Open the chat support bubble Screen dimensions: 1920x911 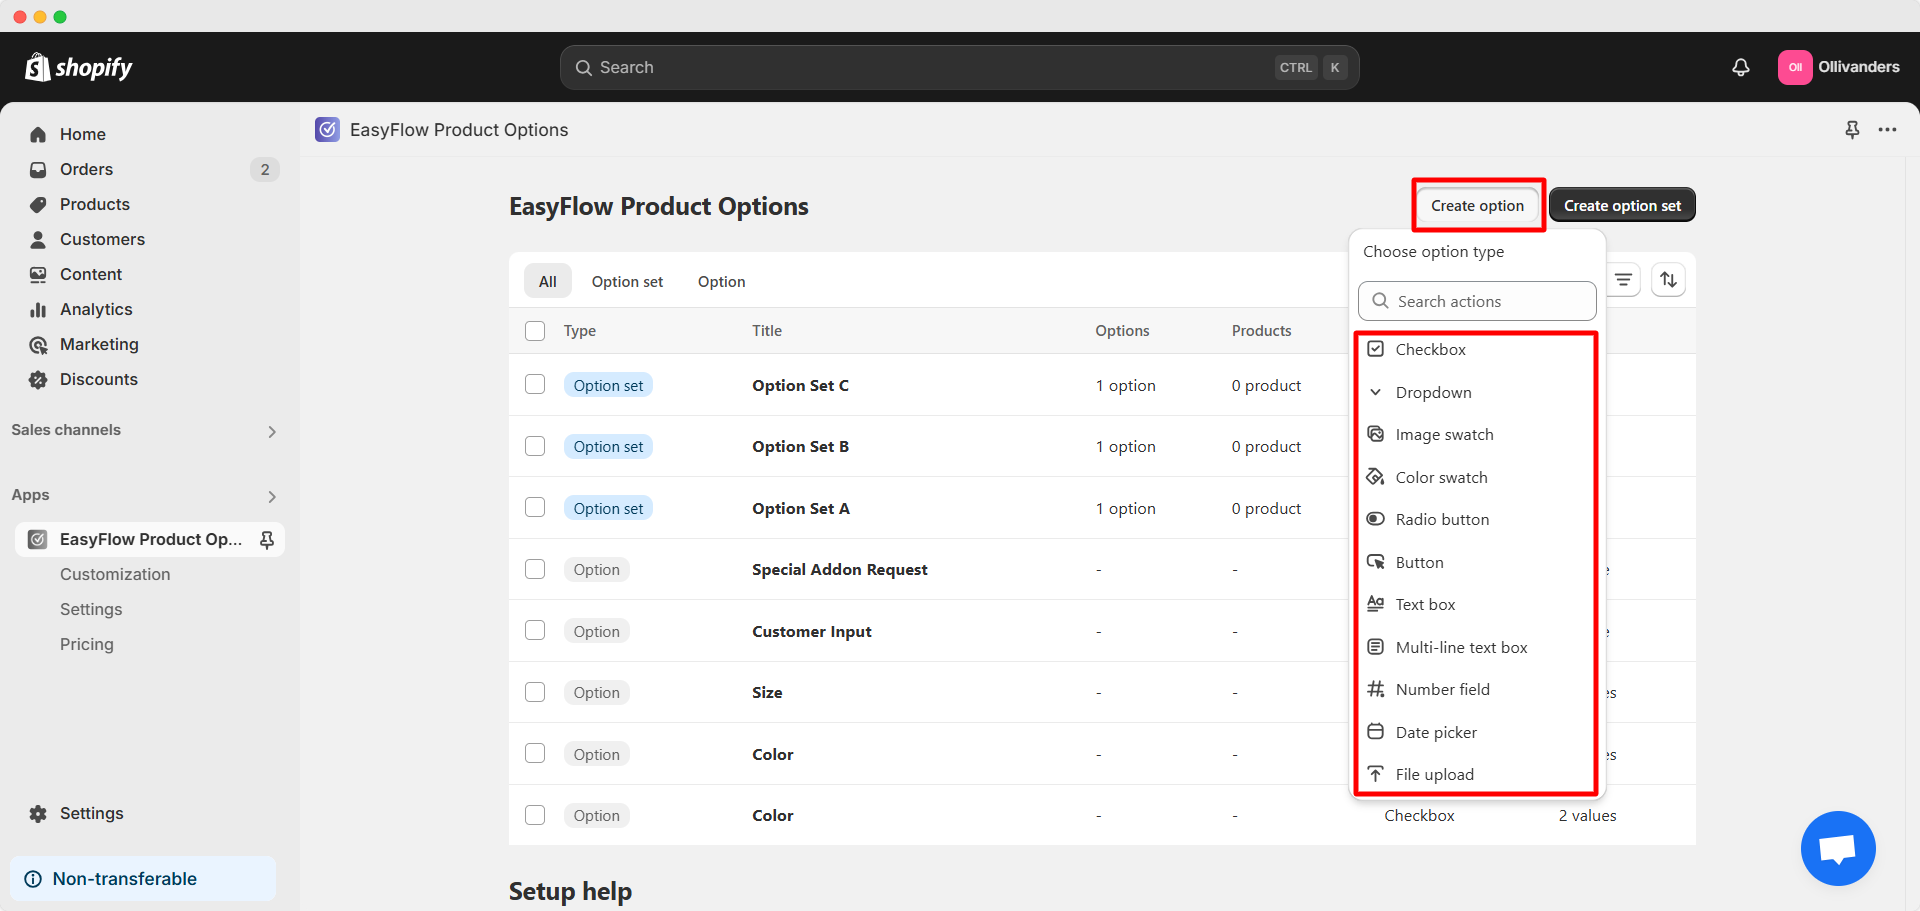[x=1838, y=848]
